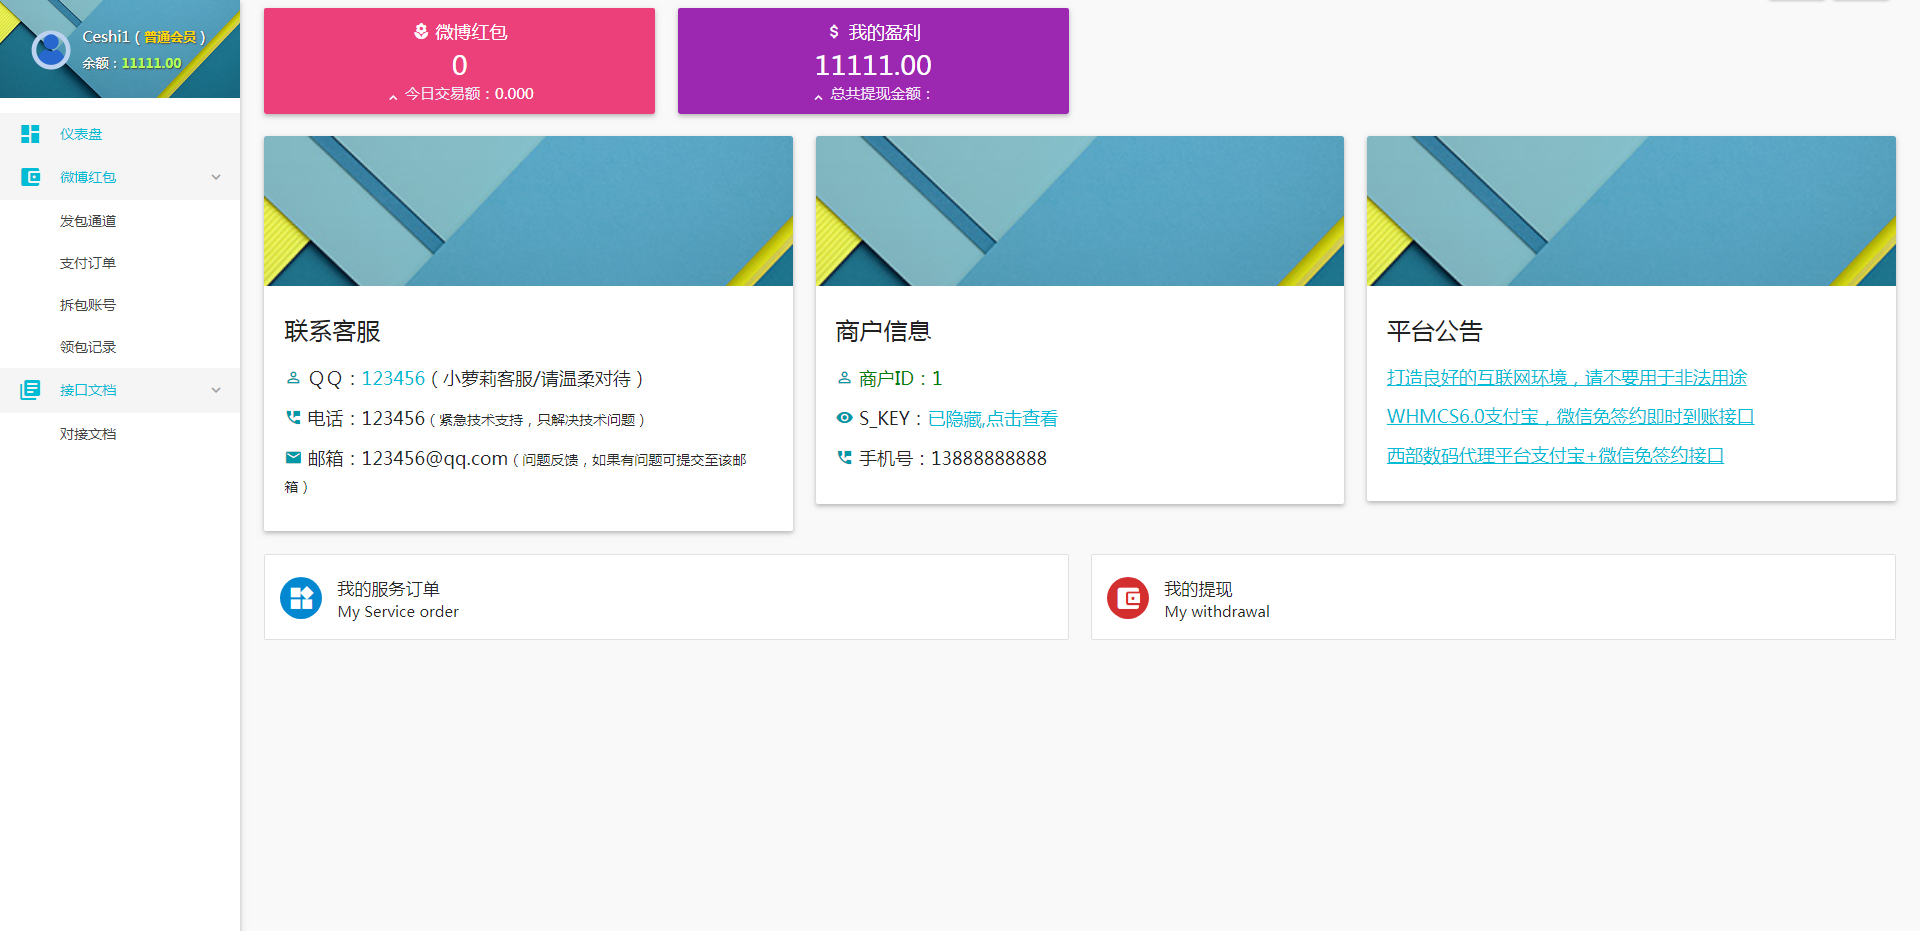Click the phone icon next to 手机号
Image resolution: width=1920 pixels, height=931 pixels.
(x=845, y=458)
